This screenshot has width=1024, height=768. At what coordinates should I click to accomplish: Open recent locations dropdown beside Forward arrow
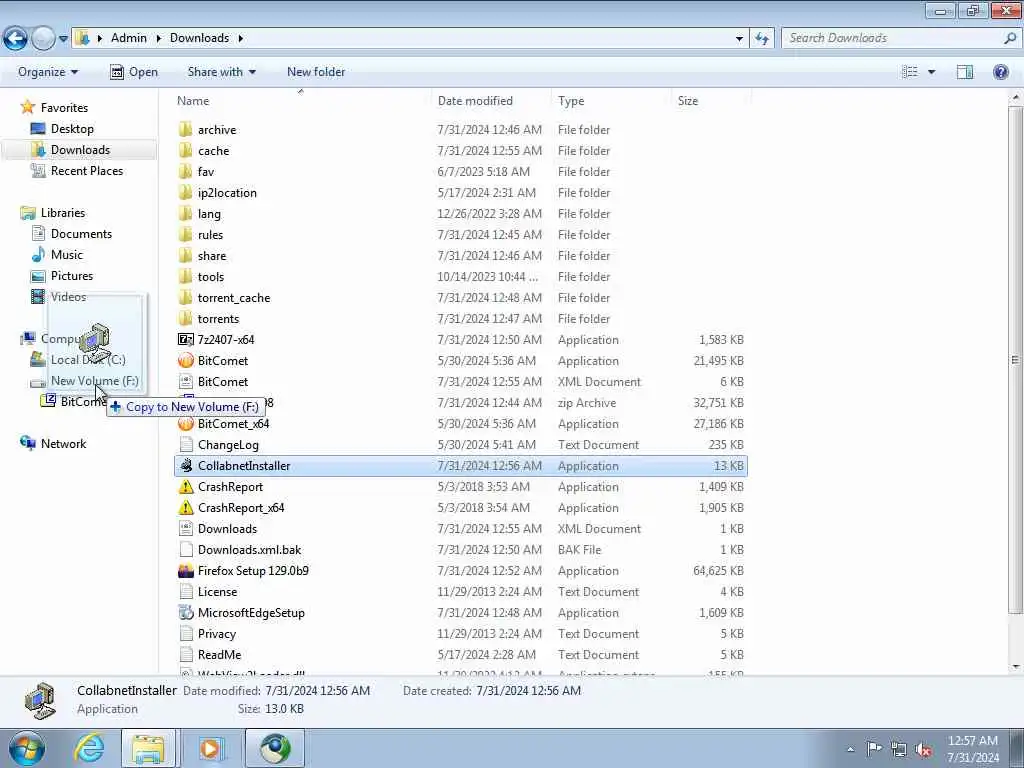[63, 39]
